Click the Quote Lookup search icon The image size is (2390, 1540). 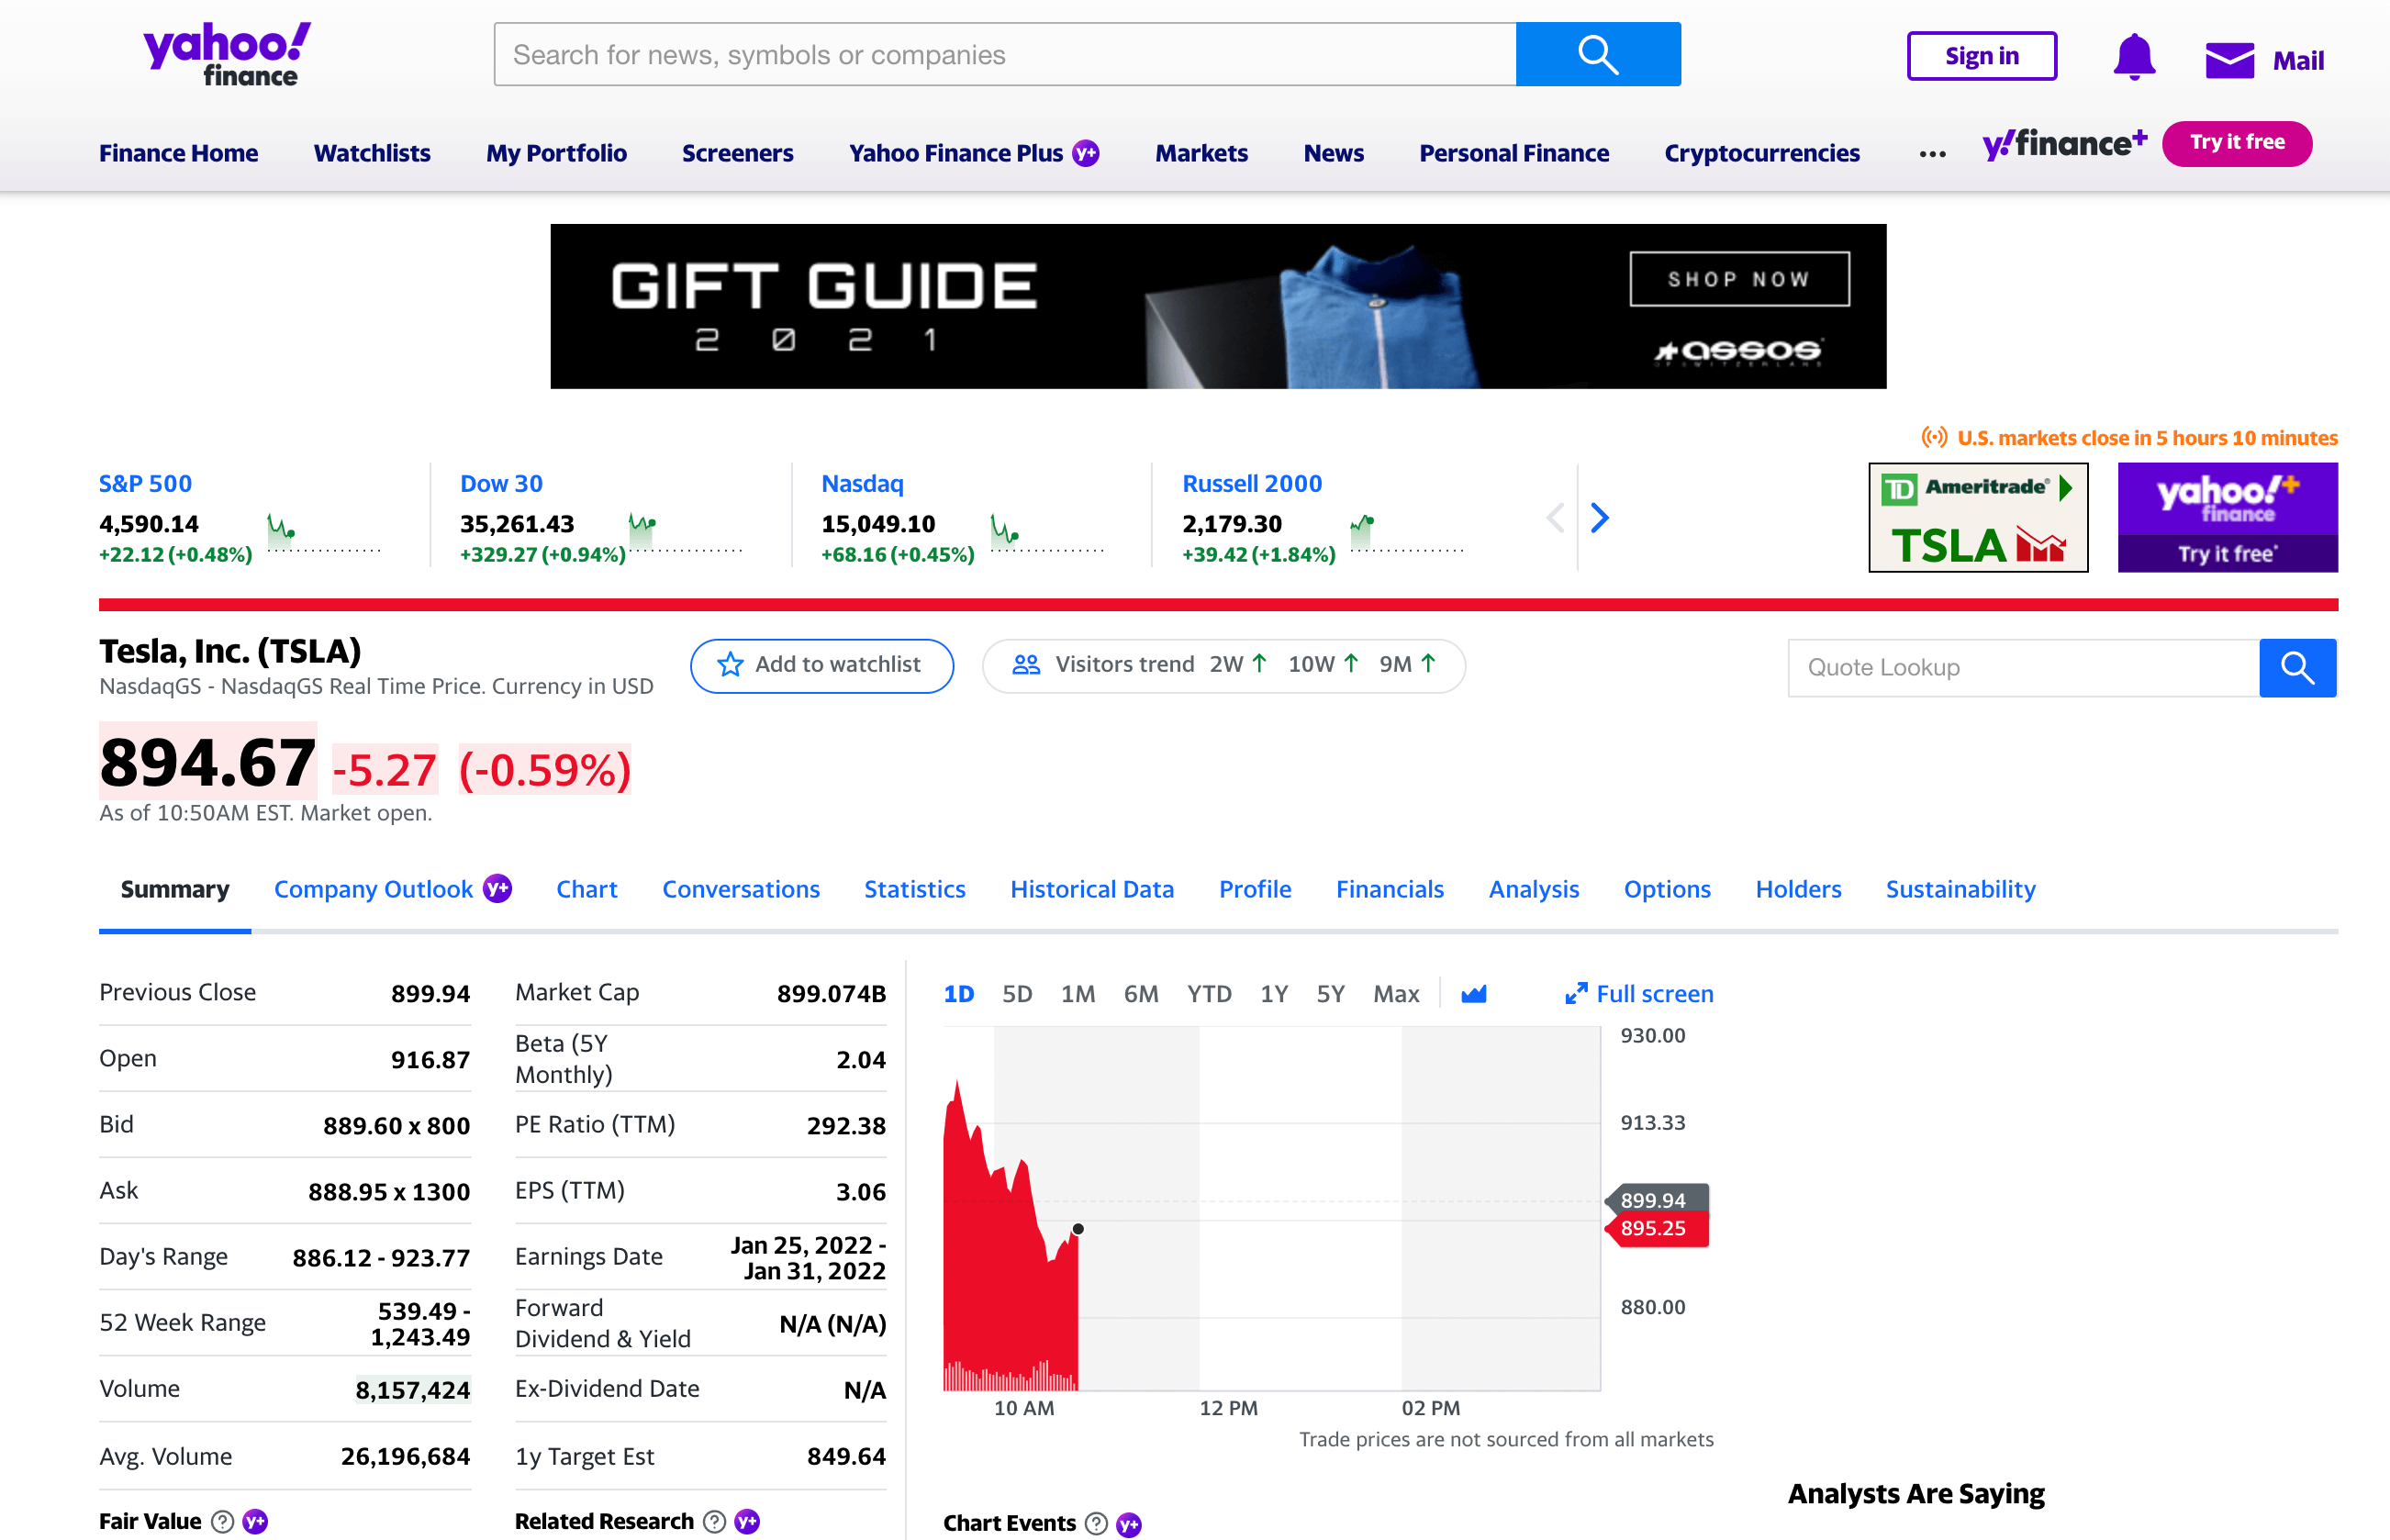(x=2296, y=667)
